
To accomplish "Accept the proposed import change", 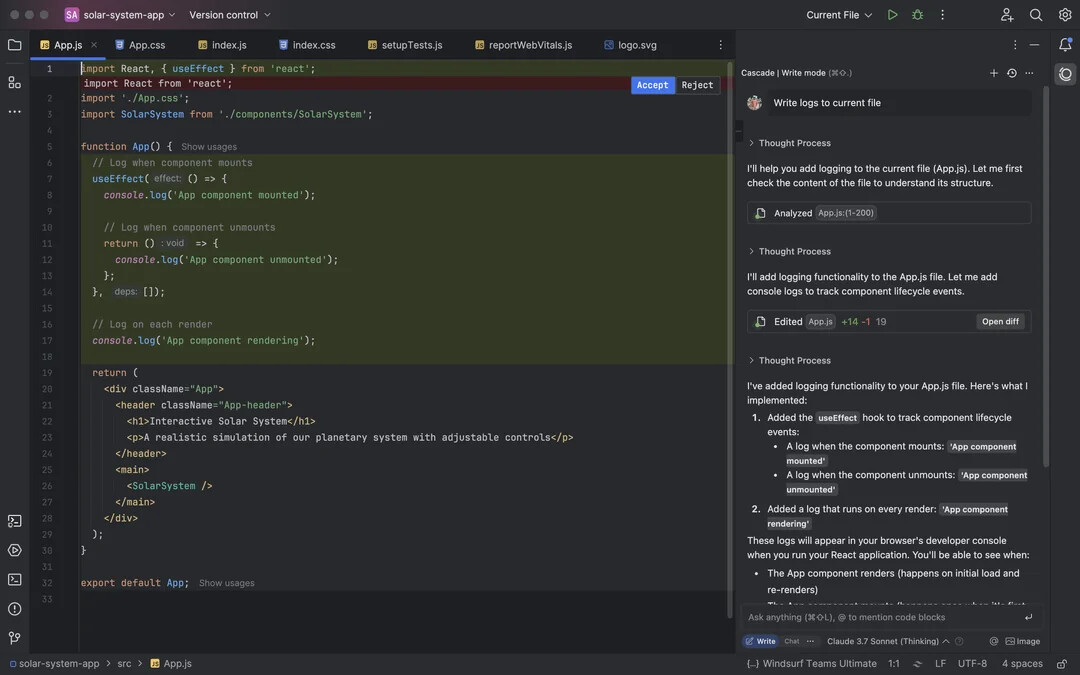I will click(652, 85).
